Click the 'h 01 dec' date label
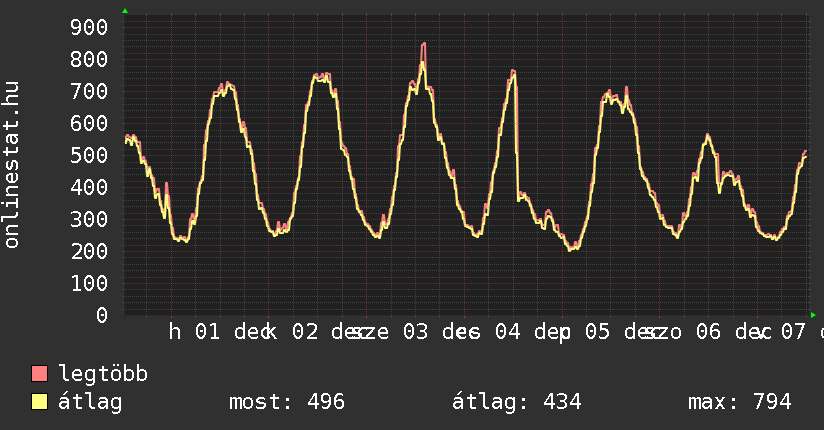The width and height of the screenshot is (824, 430). pyautogui.click(x=215, y=332)
